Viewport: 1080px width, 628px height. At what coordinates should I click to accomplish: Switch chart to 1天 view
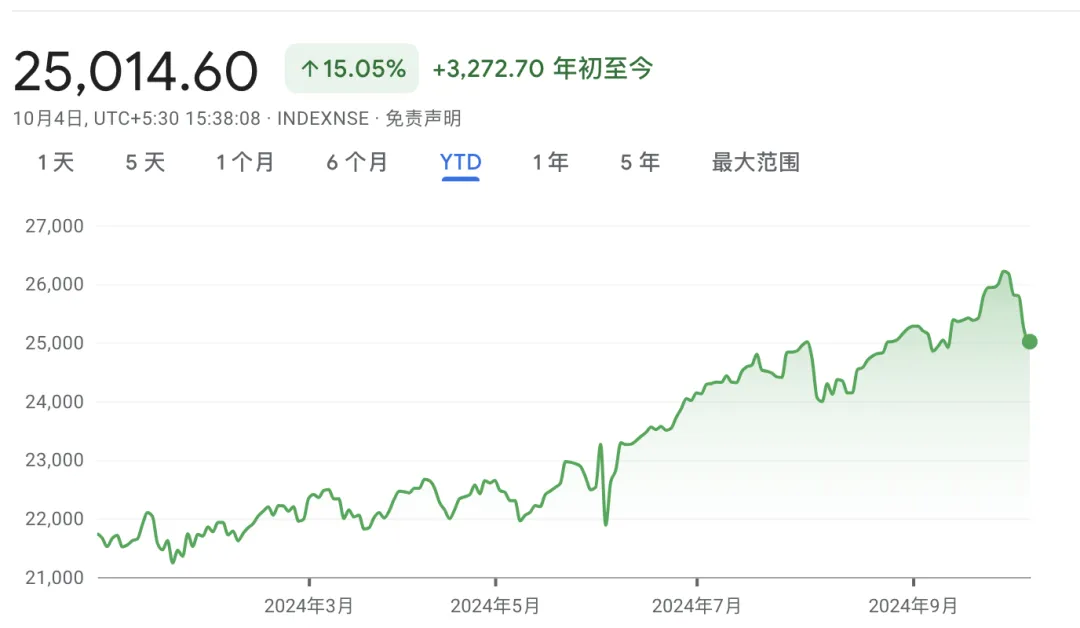pos(55,162)
